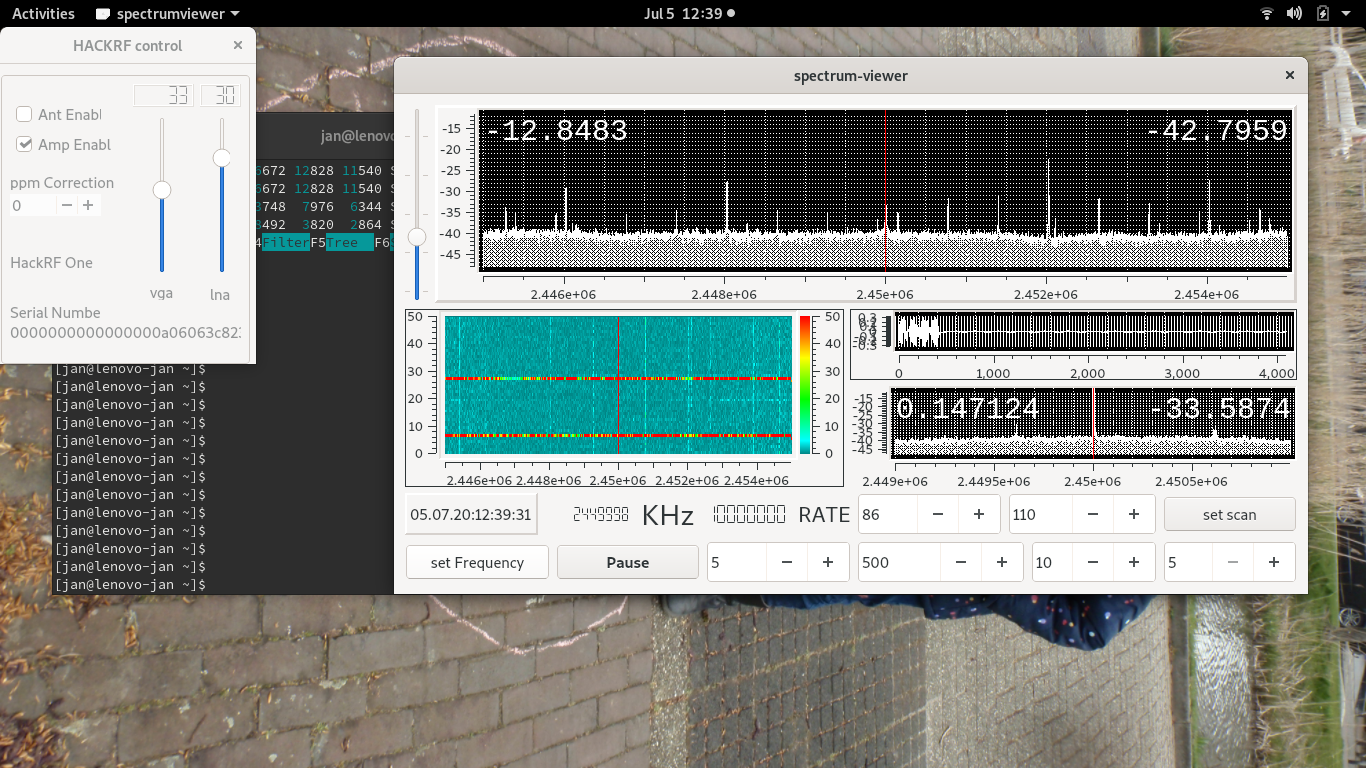Click the timestamp button 05.07.20:12:39:31
Viewport: 1366px width, 768px height.
click(x=471, y=515)
